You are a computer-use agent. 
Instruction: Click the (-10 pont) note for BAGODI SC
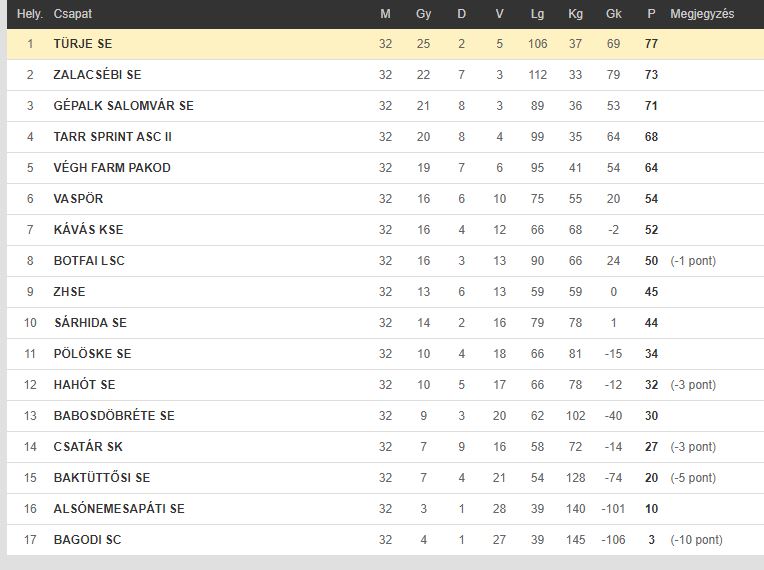click(x=696, y=540)
